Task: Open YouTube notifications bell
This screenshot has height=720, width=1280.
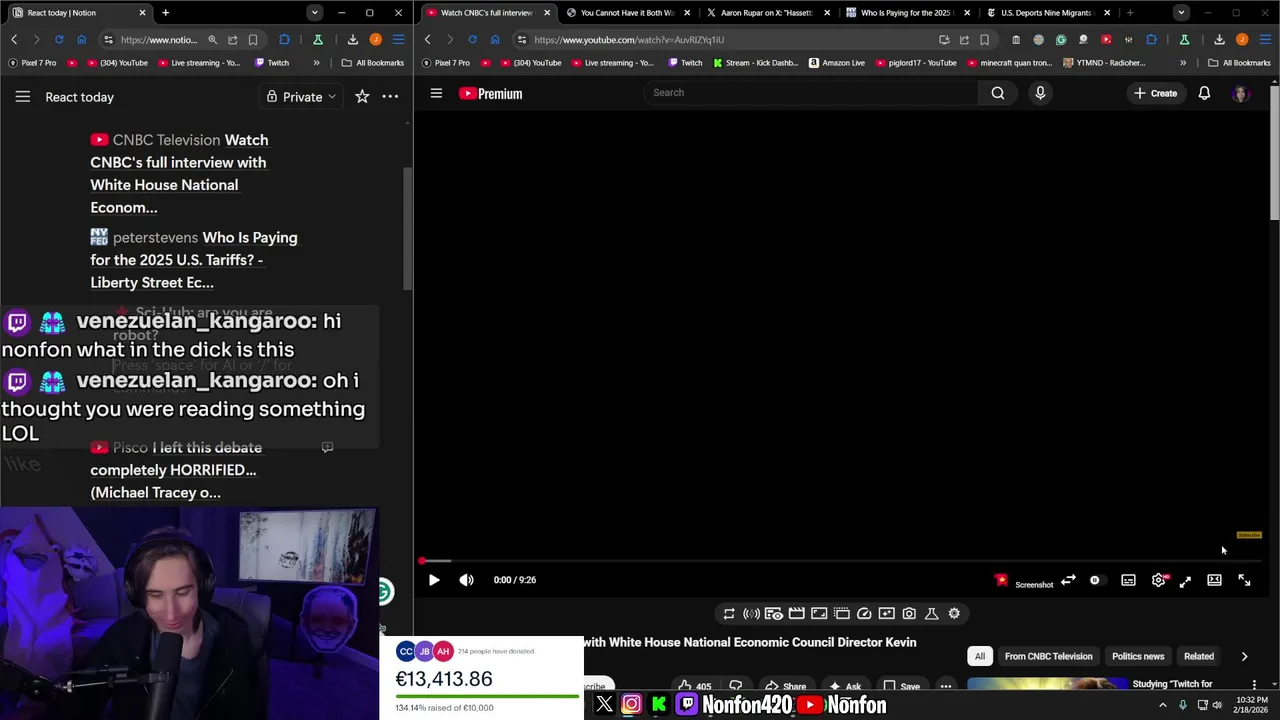Action: click(1204, 93)
